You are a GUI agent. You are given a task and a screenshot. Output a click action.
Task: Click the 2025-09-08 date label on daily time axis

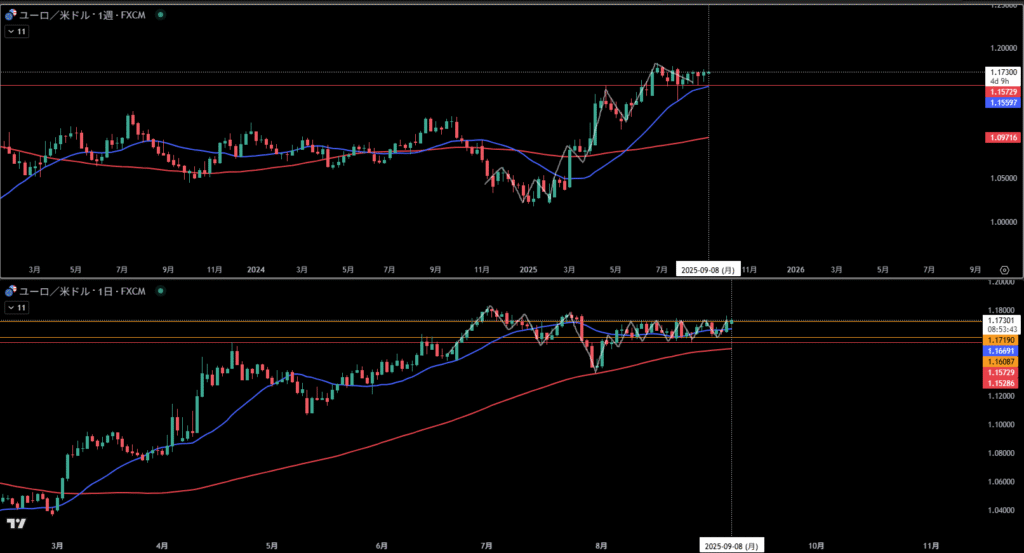click(731, 546)
